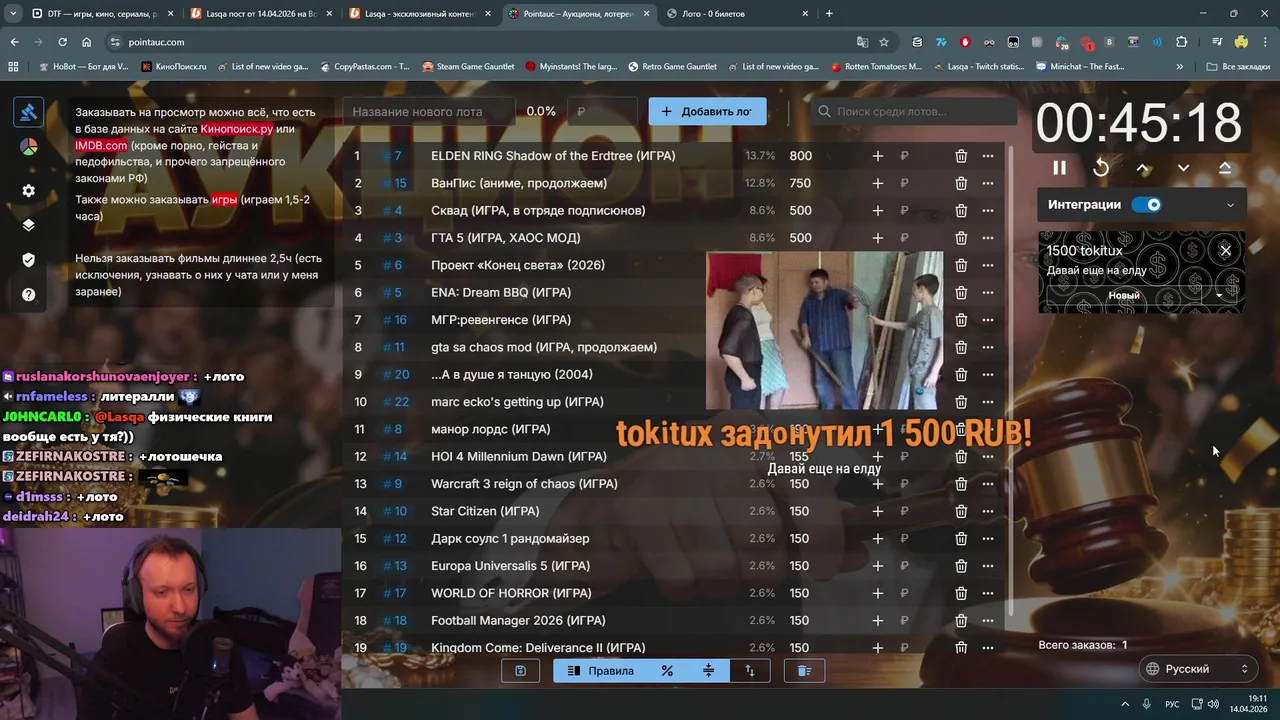Screen dimensions: 1280x720
Task: Click the new lot ruble amount field
Action: click(x=602, y=112)
